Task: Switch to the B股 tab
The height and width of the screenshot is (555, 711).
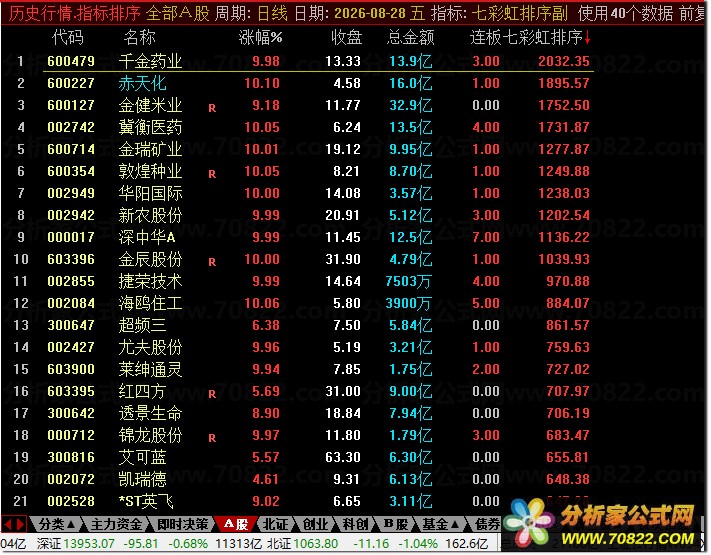Action: tap(395, 525)
